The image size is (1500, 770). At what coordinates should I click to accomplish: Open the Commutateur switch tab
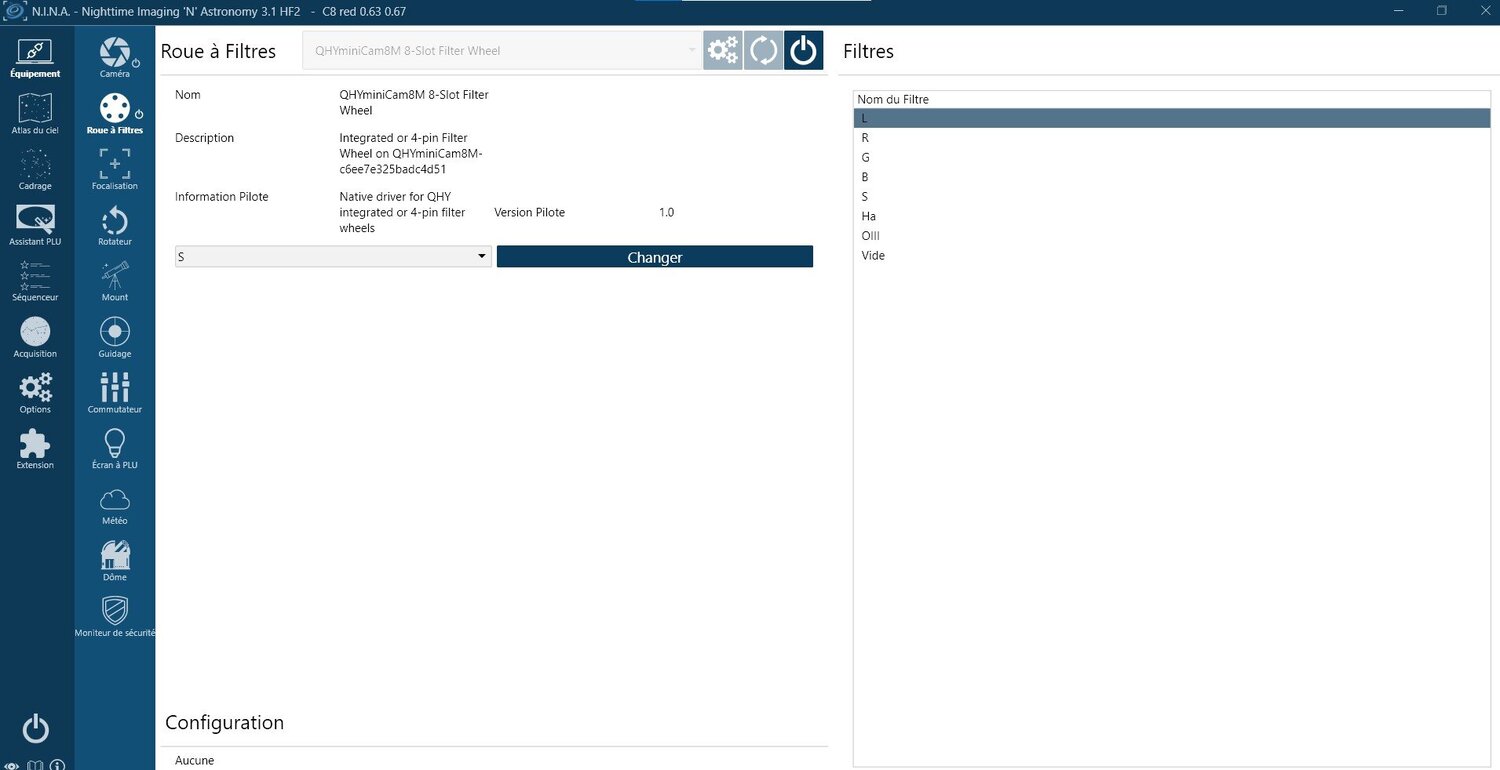click(x=115, y=394)
